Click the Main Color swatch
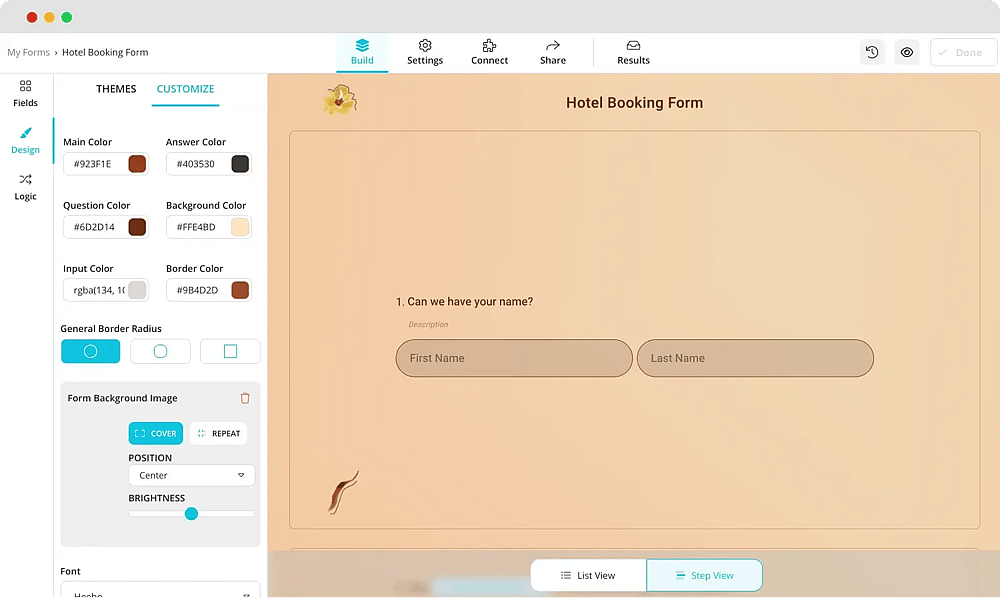Viewport: 1000px width, 598px height. pos(137,164)
